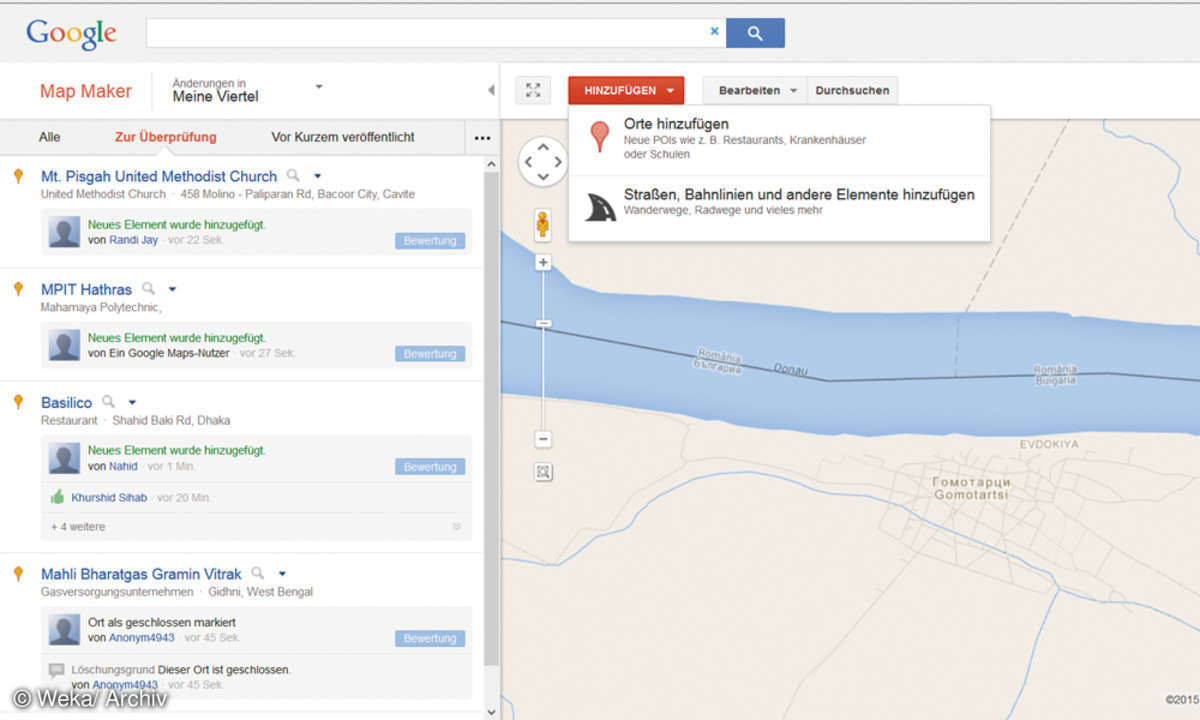1200x720 pixels.
Task: Switch to the 'Alle' tab
Action: [x=49, y=137]
